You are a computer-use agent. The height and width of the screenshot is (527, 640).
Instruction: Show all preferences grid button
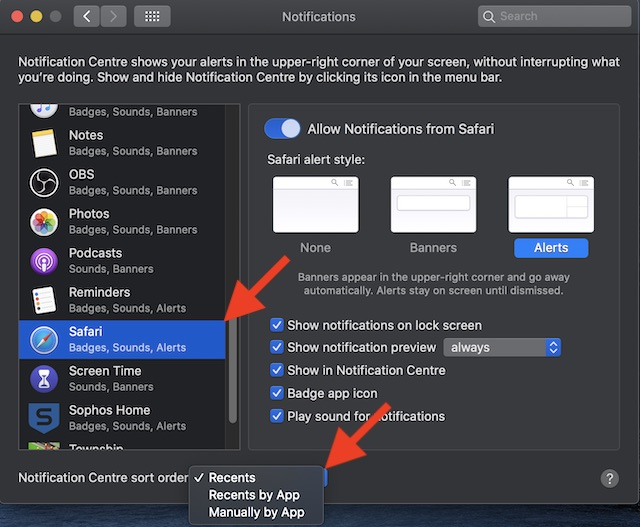(x=152, y=16)
